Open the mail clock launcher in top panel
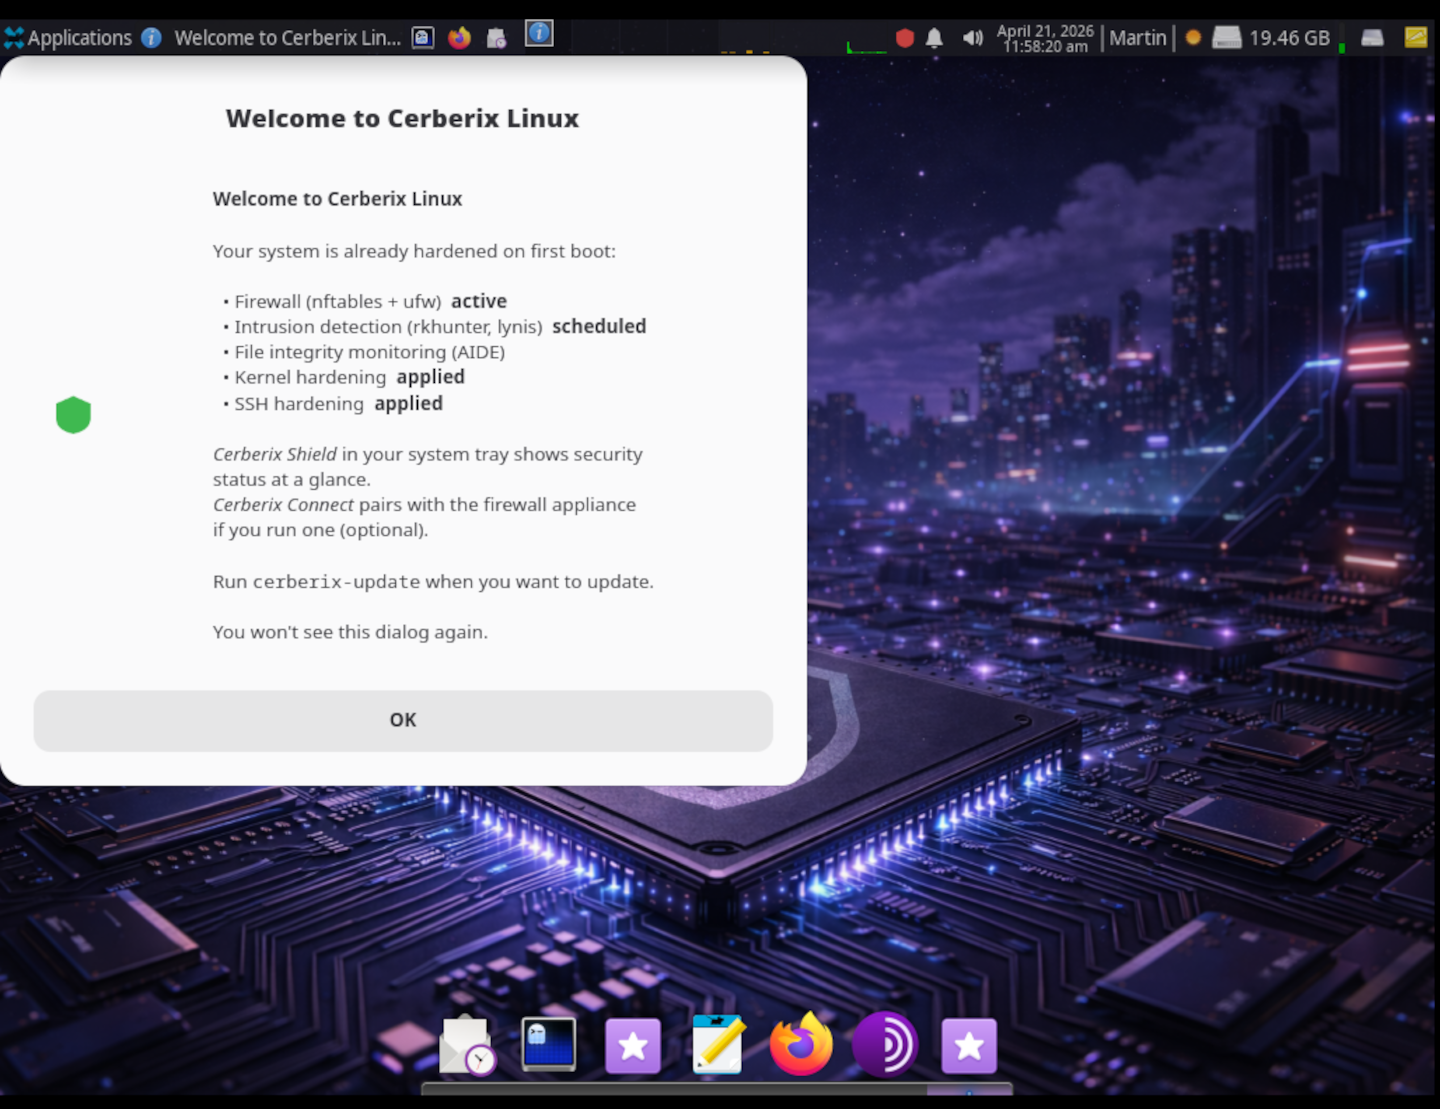1440x1109 pixels. click(496, 38)
